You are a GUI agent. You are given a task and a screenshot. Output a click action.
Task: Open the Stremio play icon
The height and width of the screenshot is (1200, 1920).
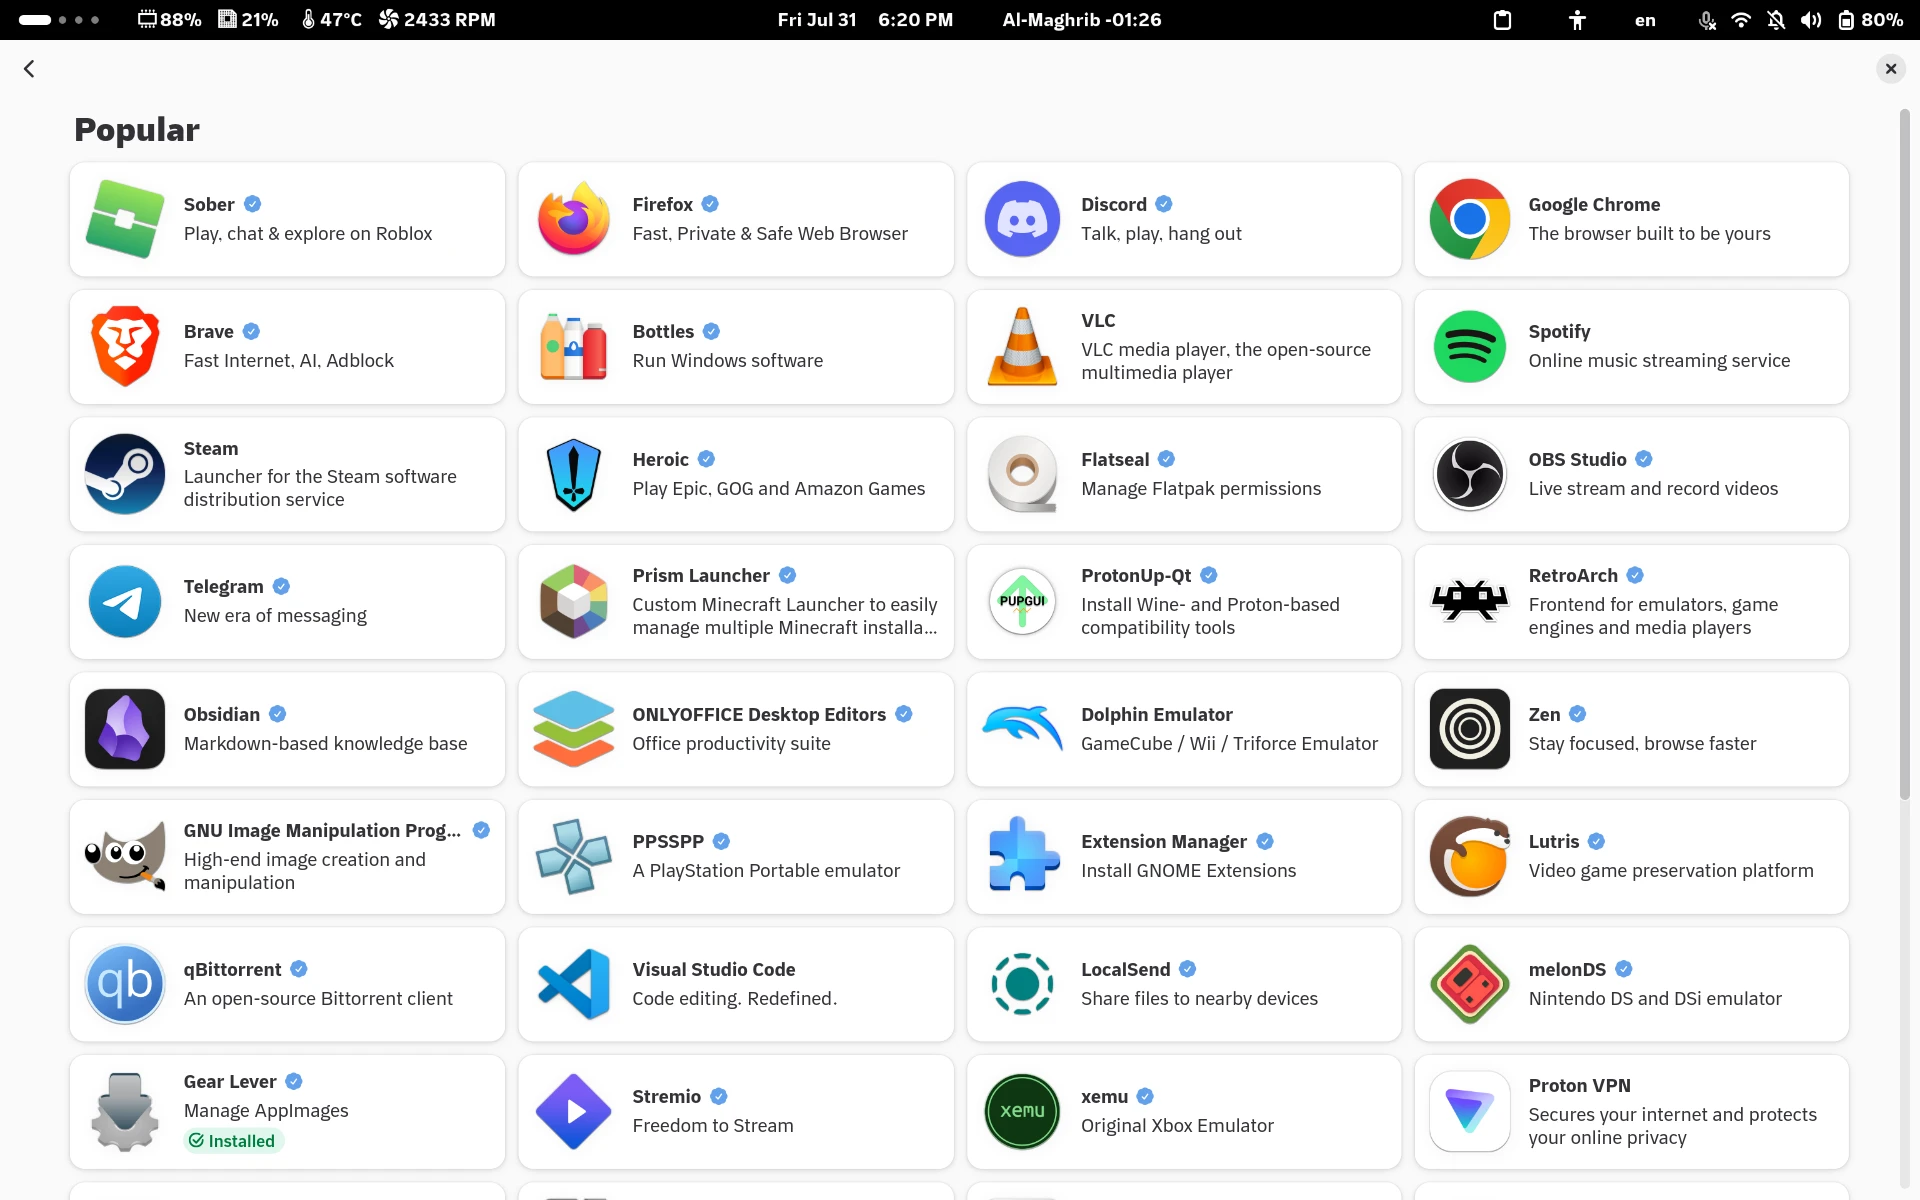574,1112
